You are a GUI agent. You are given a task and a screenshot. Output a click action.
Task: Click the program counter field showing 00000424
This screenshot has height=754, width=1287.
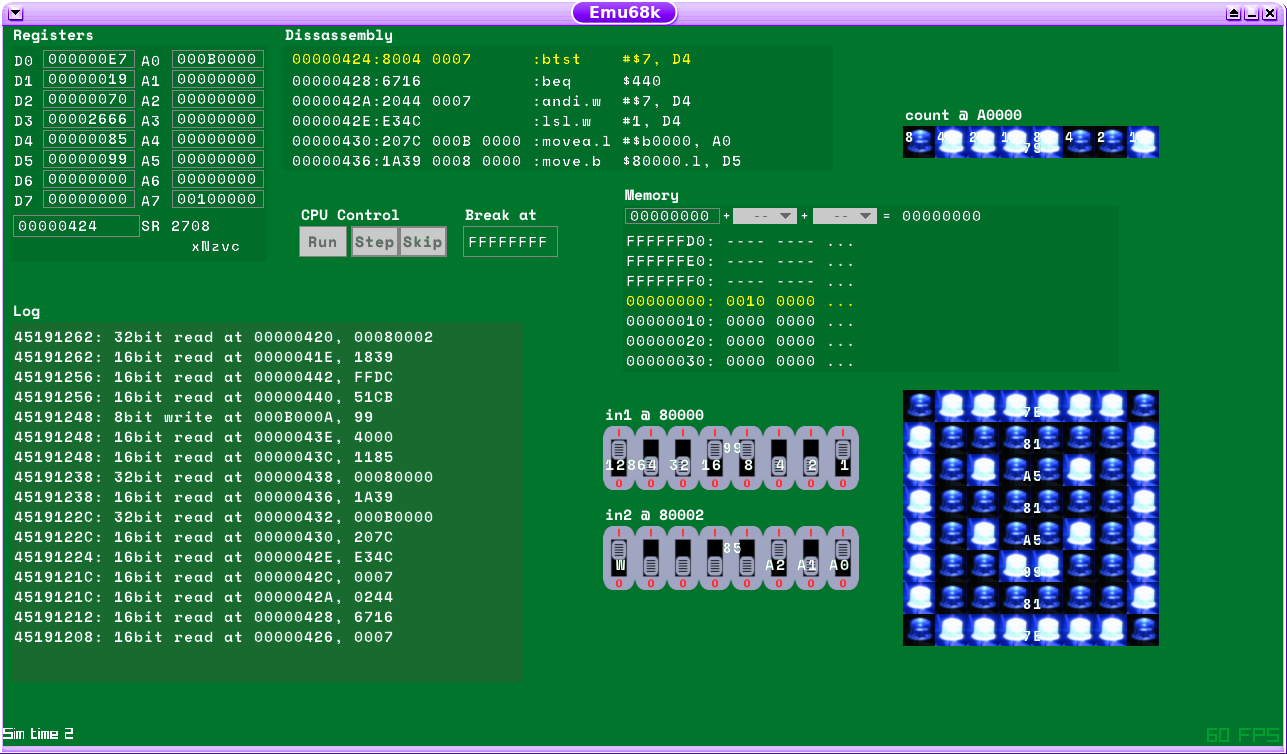coord(76,226)
